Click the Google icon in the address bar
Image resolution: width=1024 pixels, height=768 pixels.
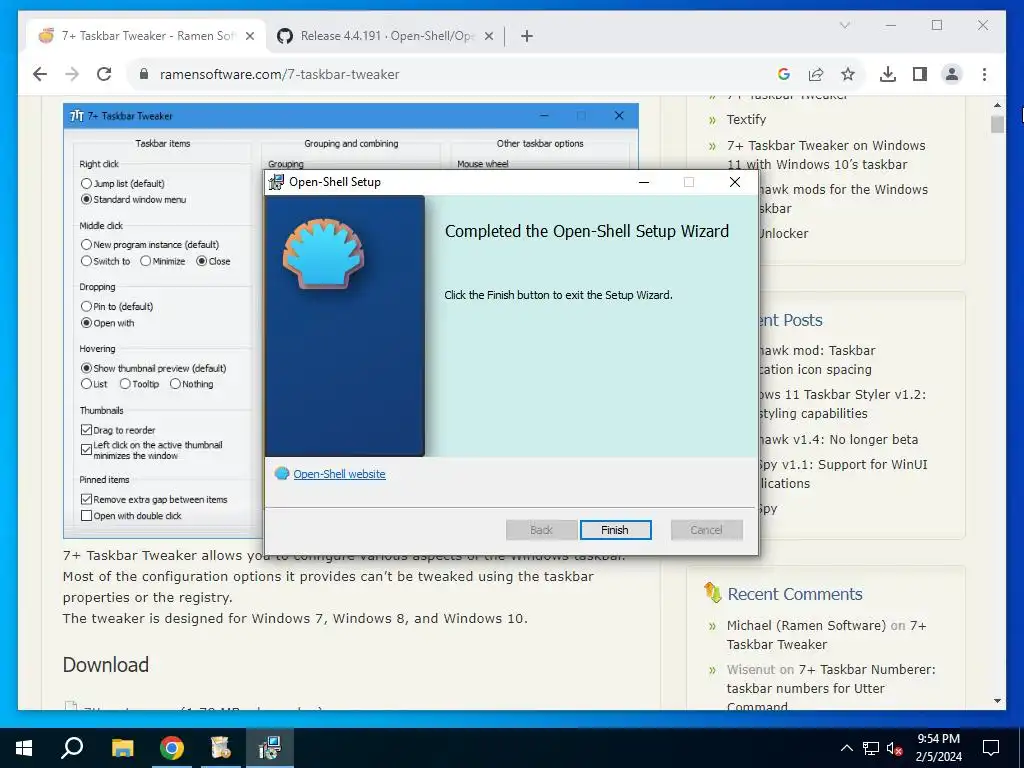tap(784, 74)
